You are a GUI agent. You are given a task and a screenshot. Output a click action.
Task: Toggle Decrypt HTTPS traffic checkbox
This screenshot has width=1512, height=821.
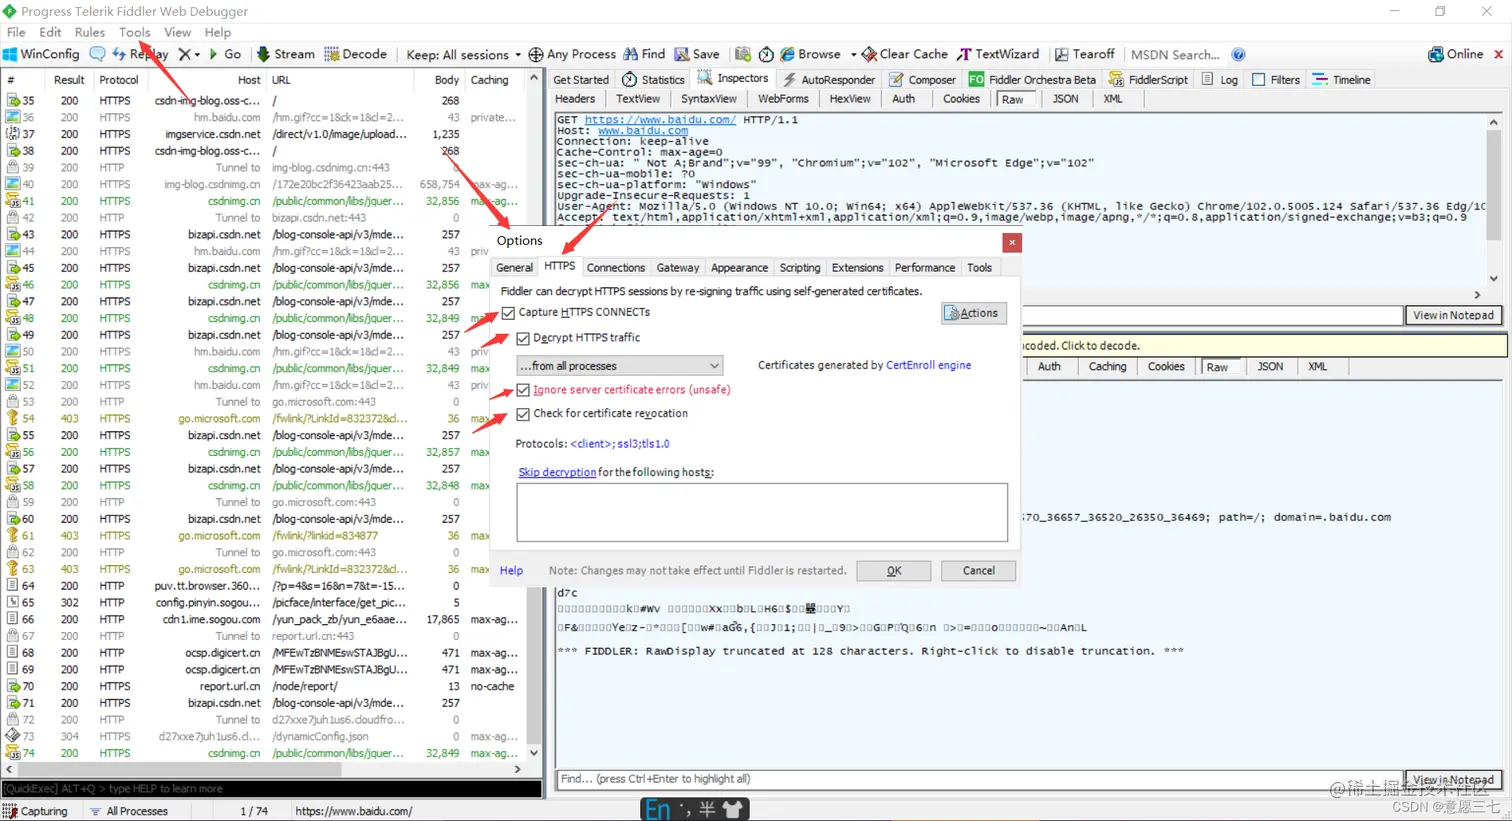[x=523, y=339]
